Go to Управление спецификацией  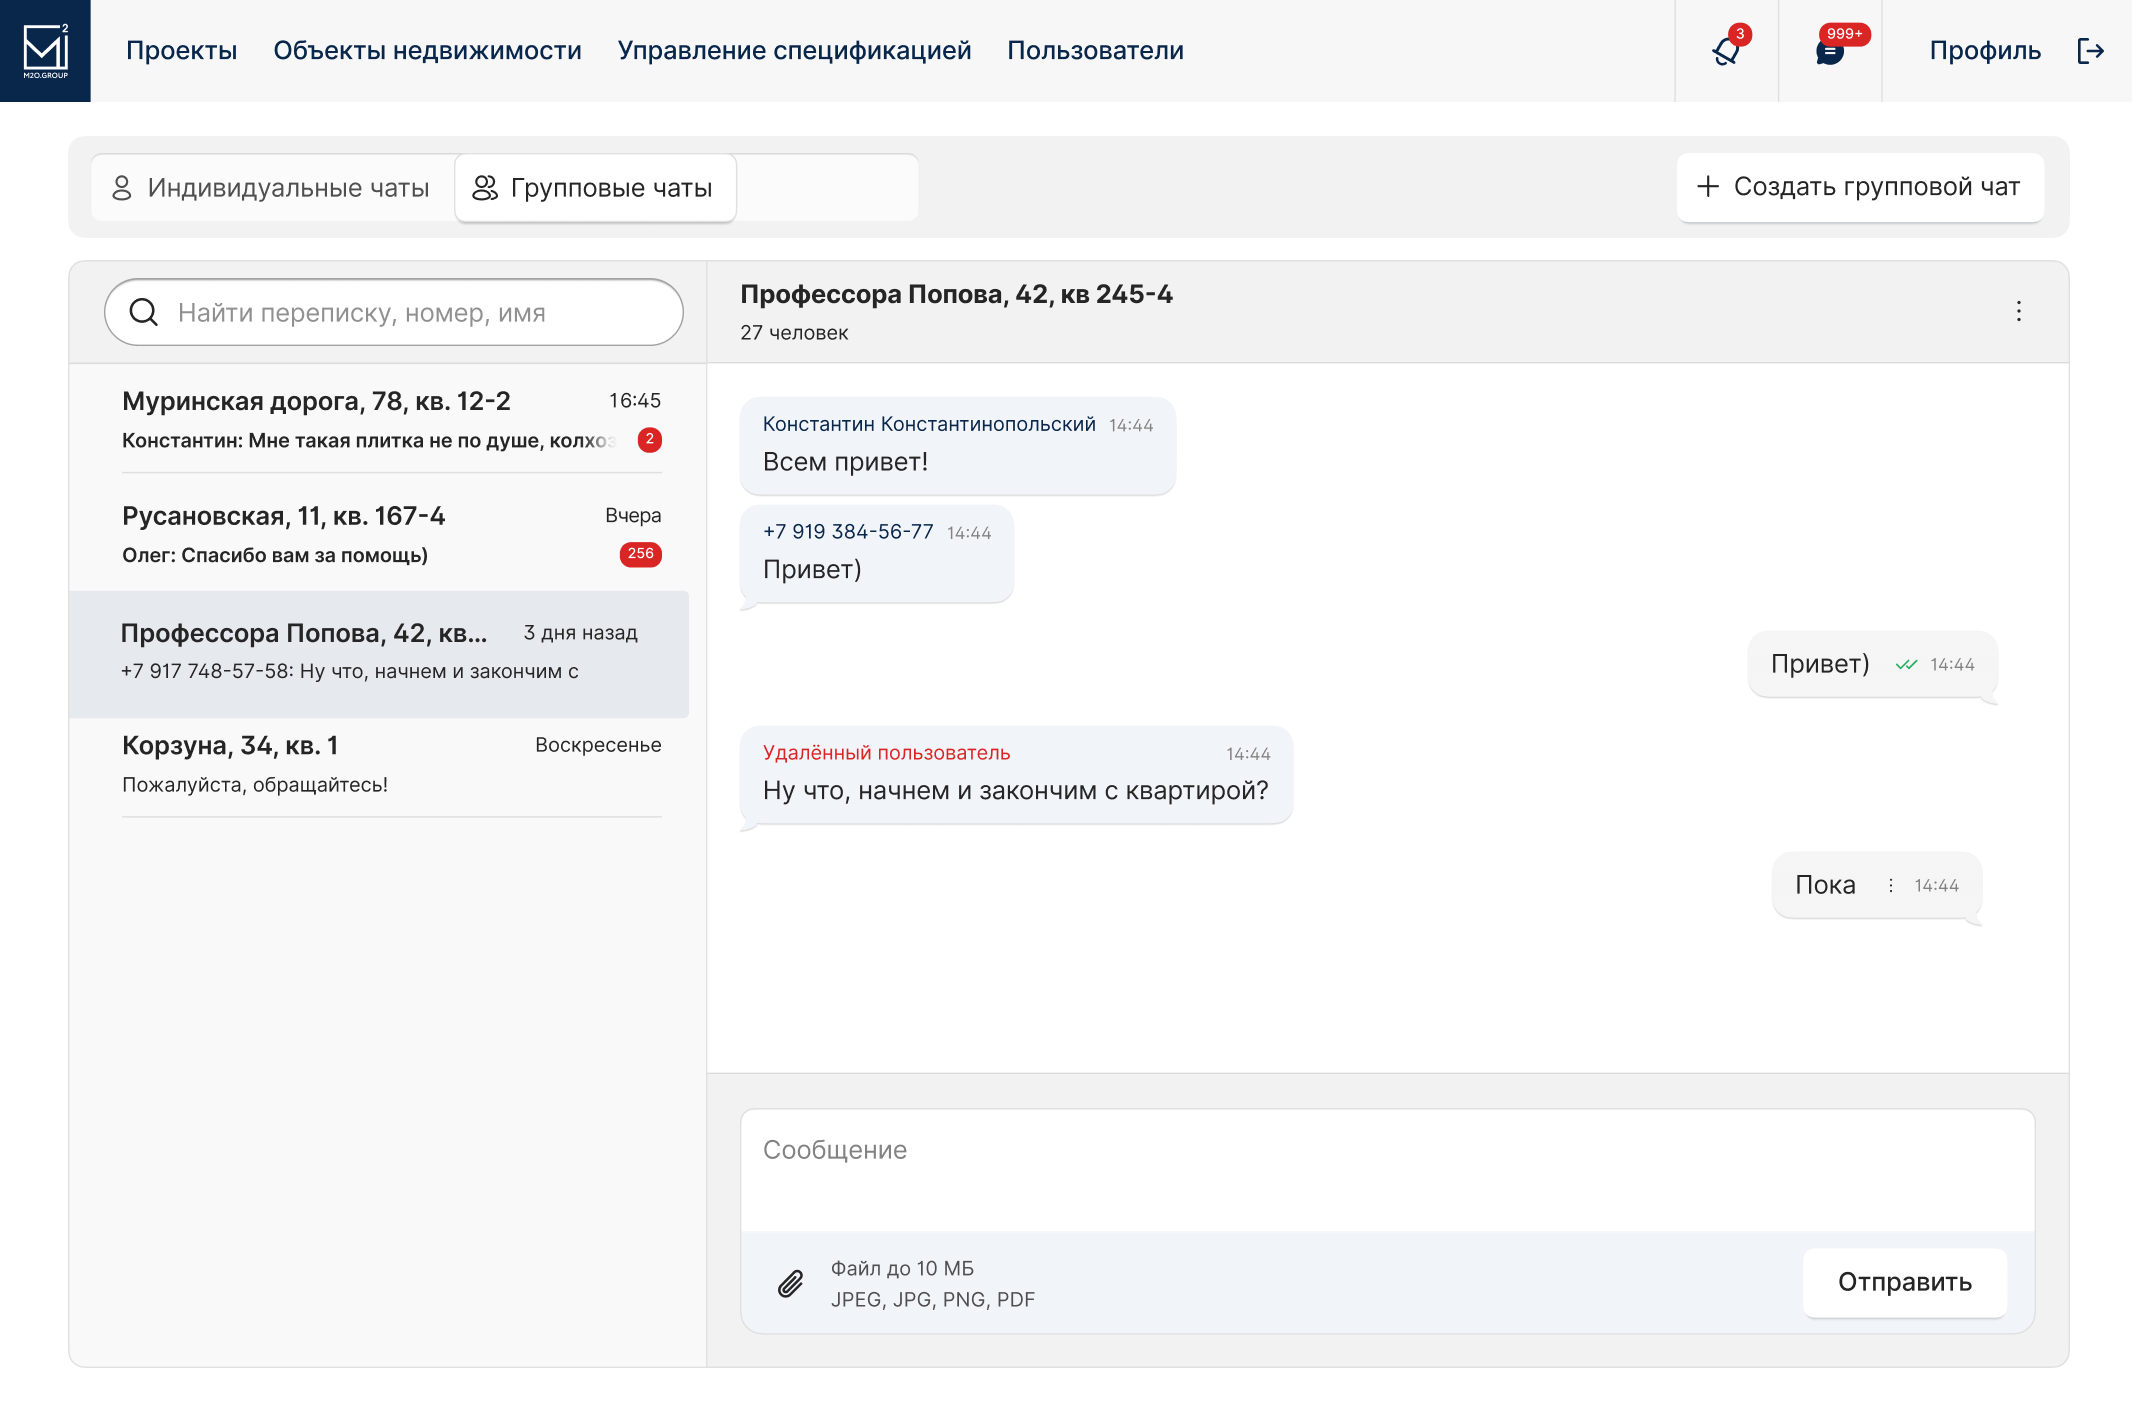(795, 50)
